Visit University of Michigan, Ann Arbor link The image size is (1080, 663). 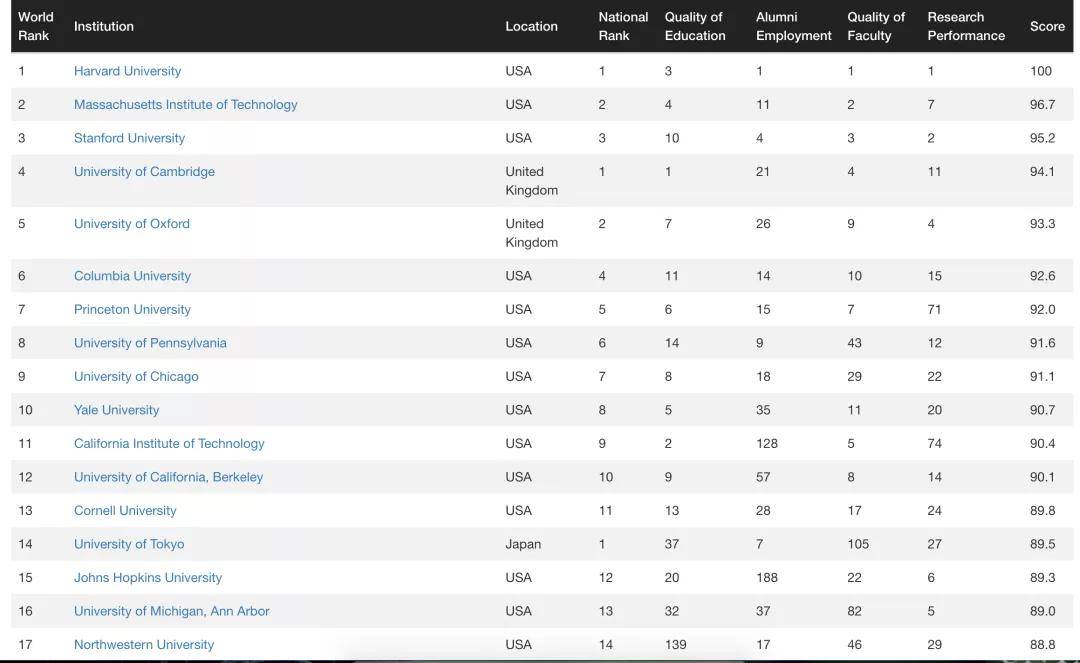171,611
